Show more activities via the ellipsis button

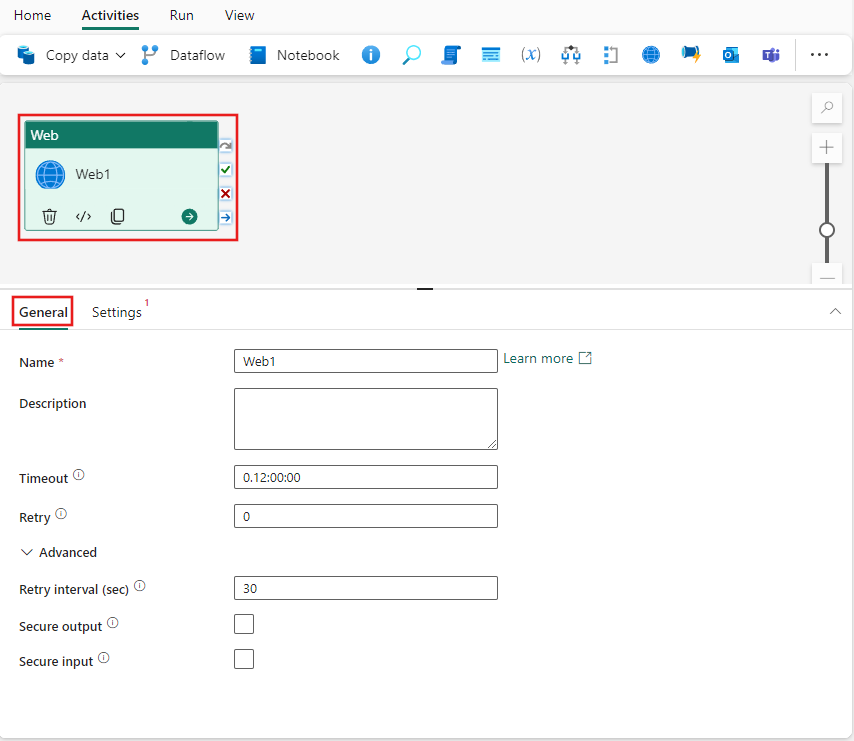(819, 55)
